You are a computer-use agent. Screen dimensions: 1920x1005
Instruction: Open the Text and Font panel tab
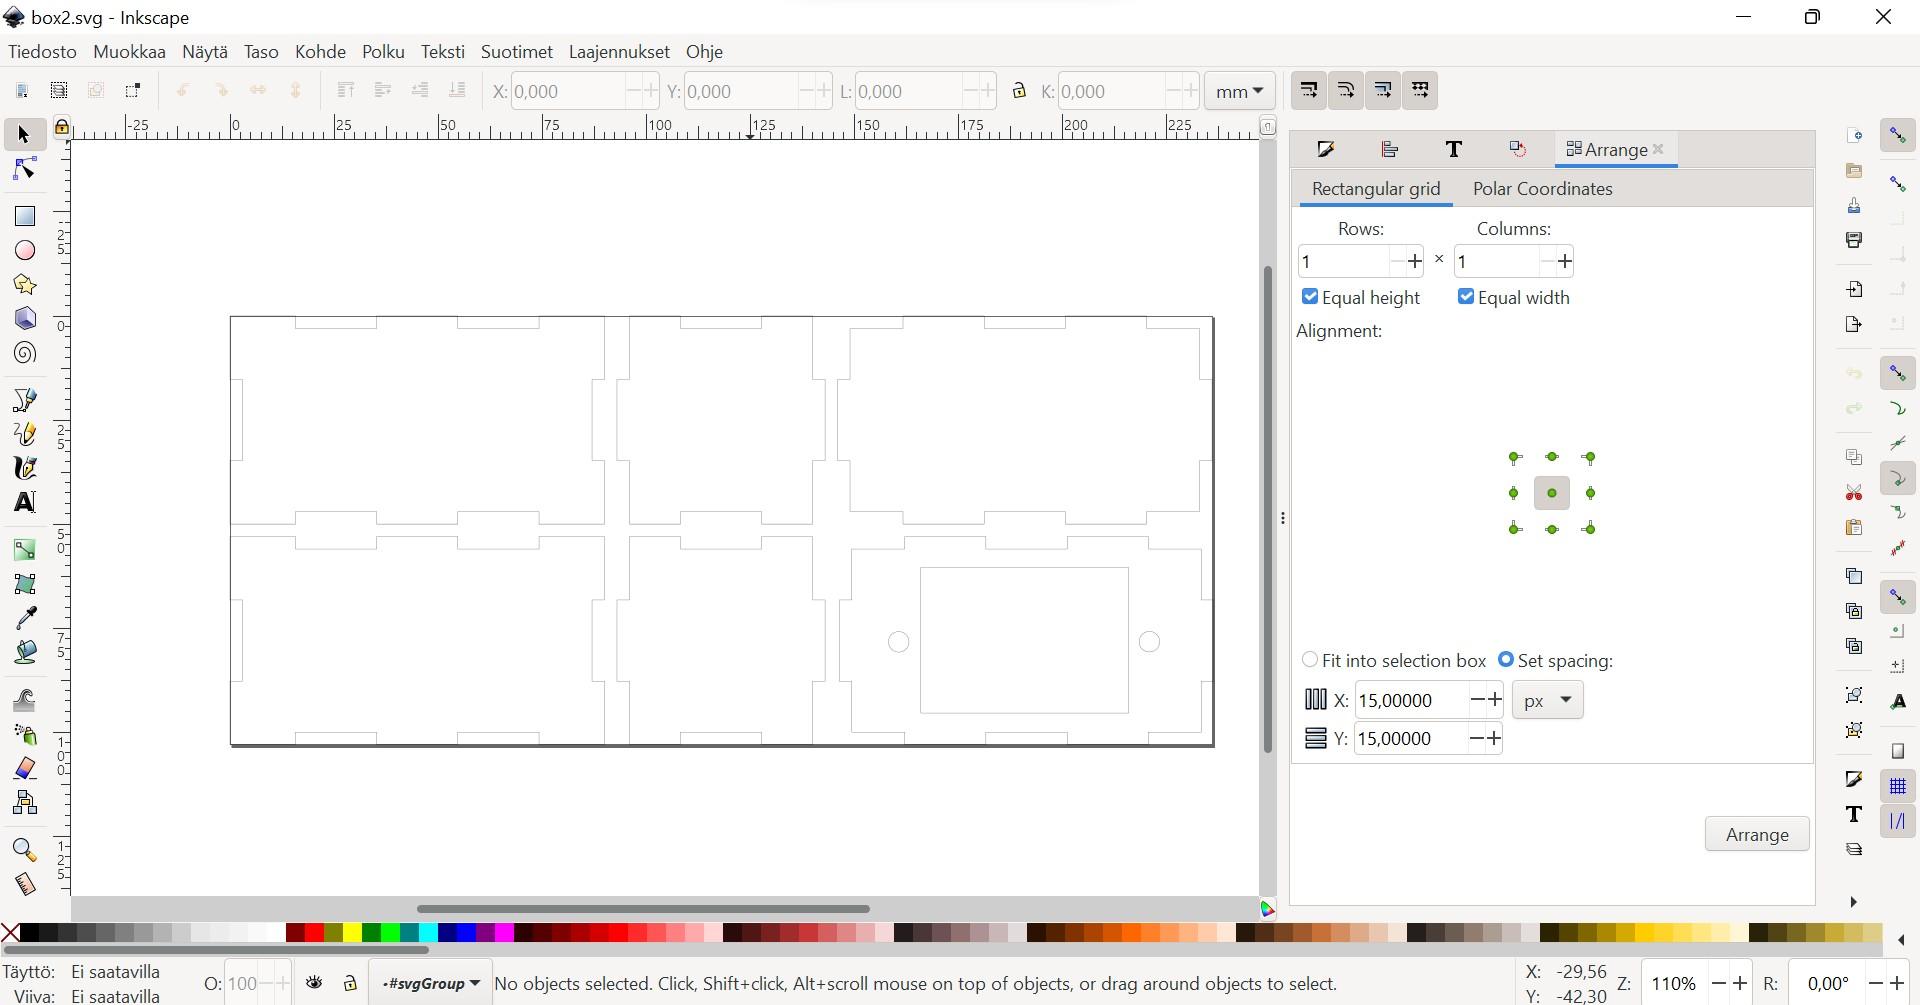point(1453,149)
